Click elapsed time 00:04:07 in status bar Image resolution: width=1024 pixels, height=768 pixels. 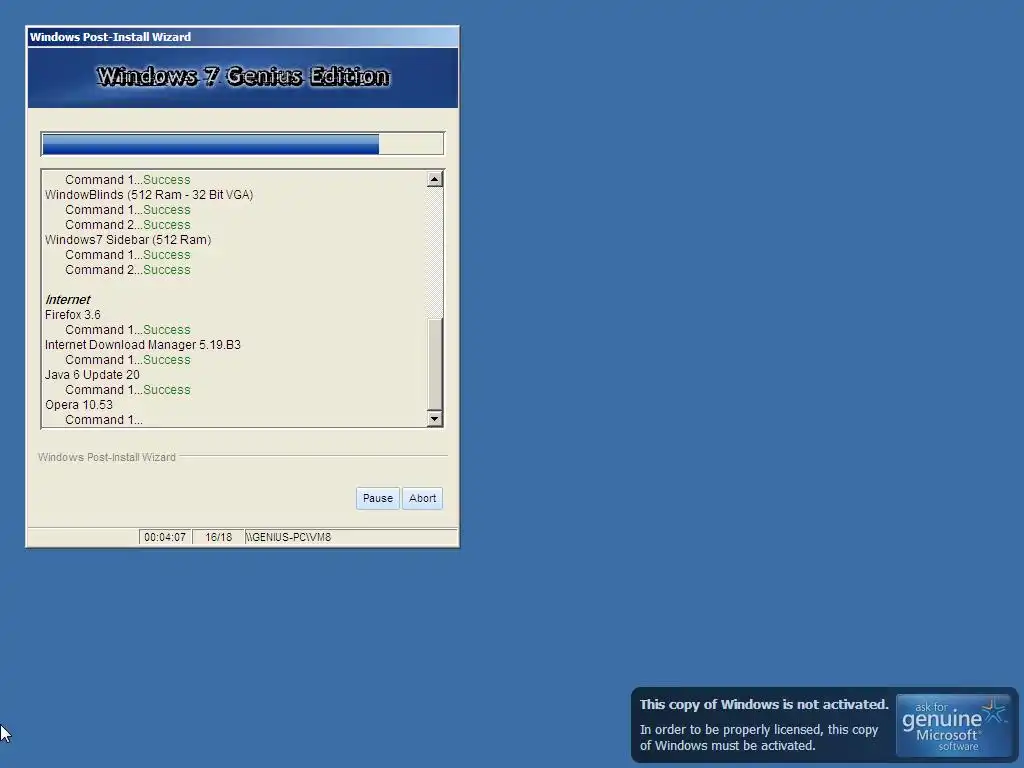point(165,537)
